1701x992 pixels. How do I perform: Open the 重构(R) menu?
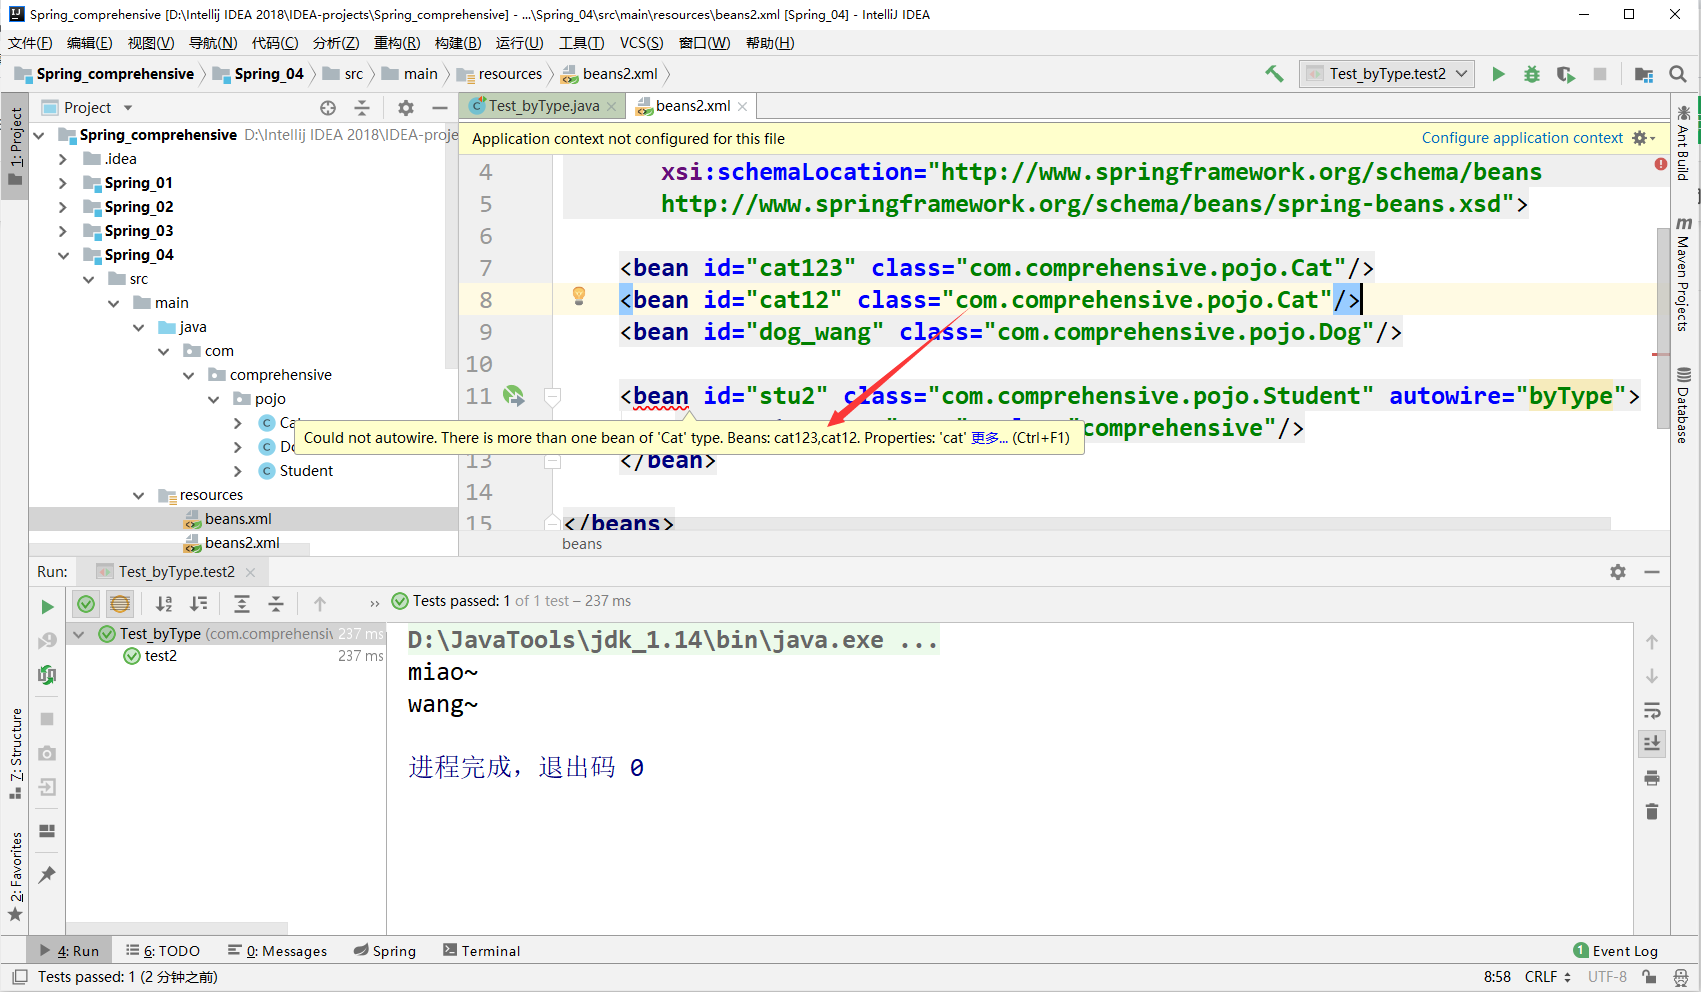tap(397, 43)
